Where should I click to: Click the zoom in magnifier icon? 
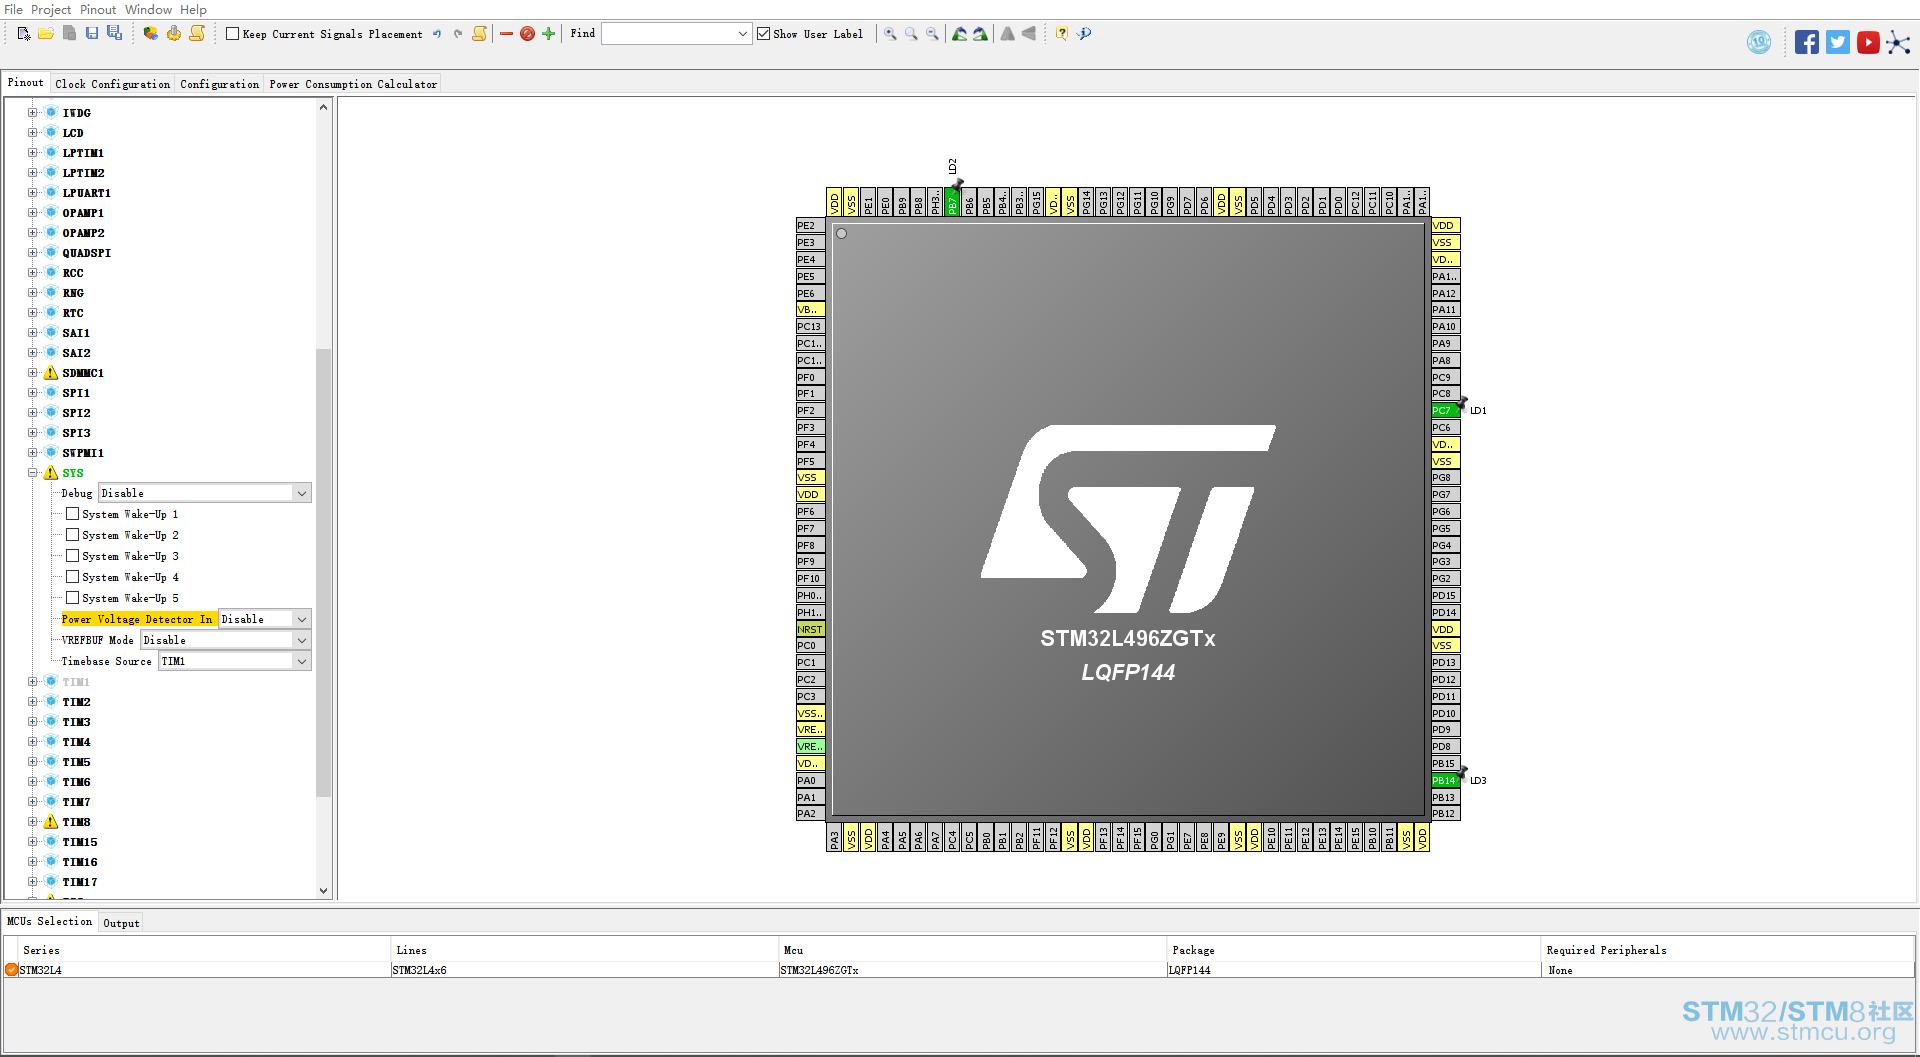click(x=890, y=34)
